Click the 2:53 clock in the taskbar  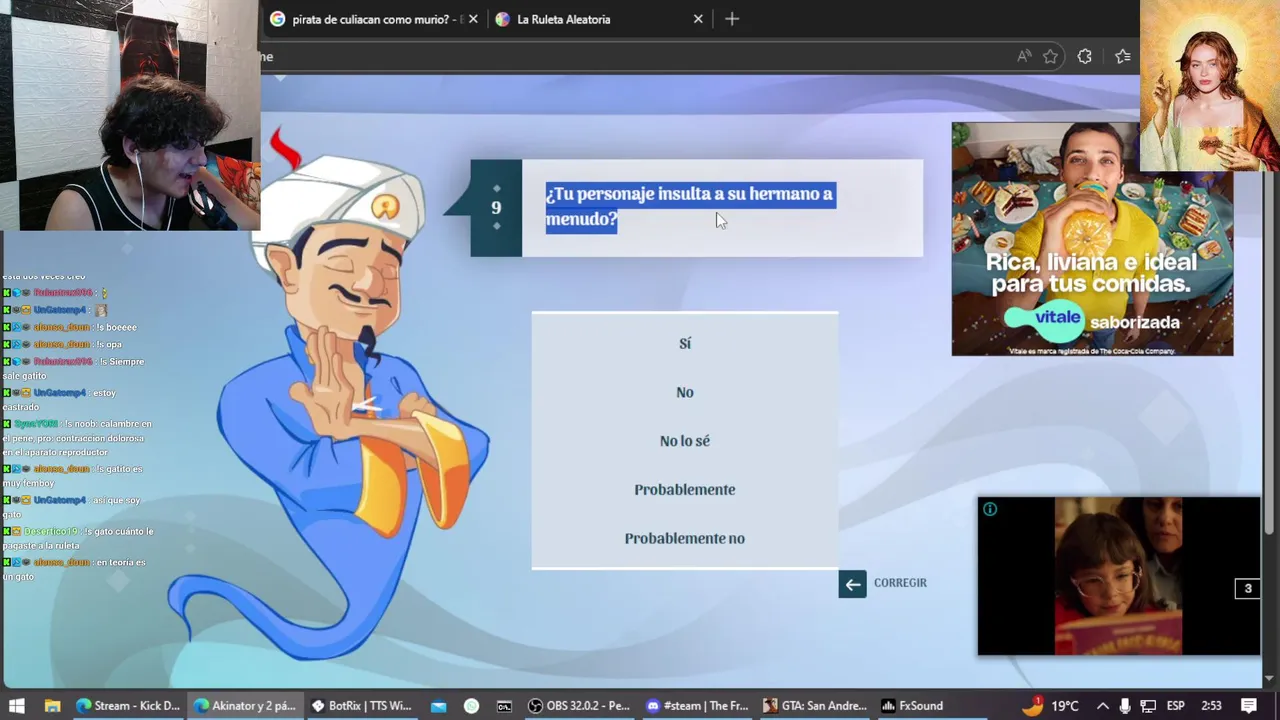coord(1211,705)
